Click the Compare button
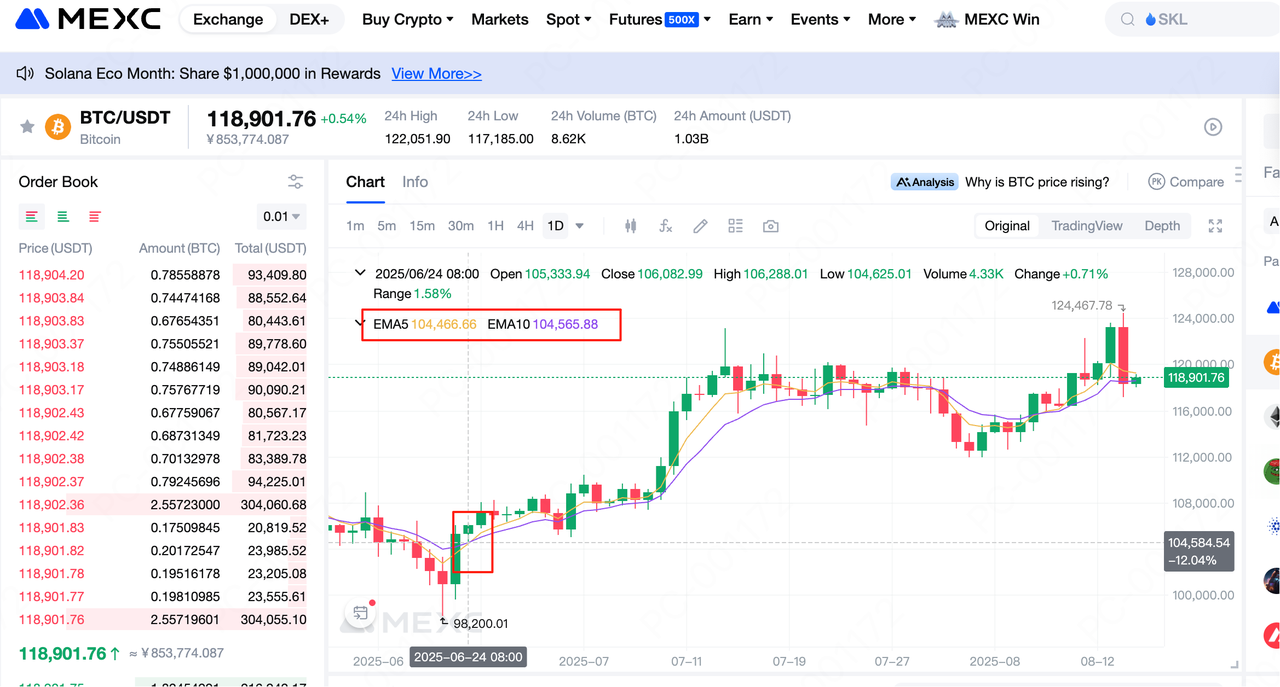The width and height of the screenshot is (1280, 687). 1186,182
